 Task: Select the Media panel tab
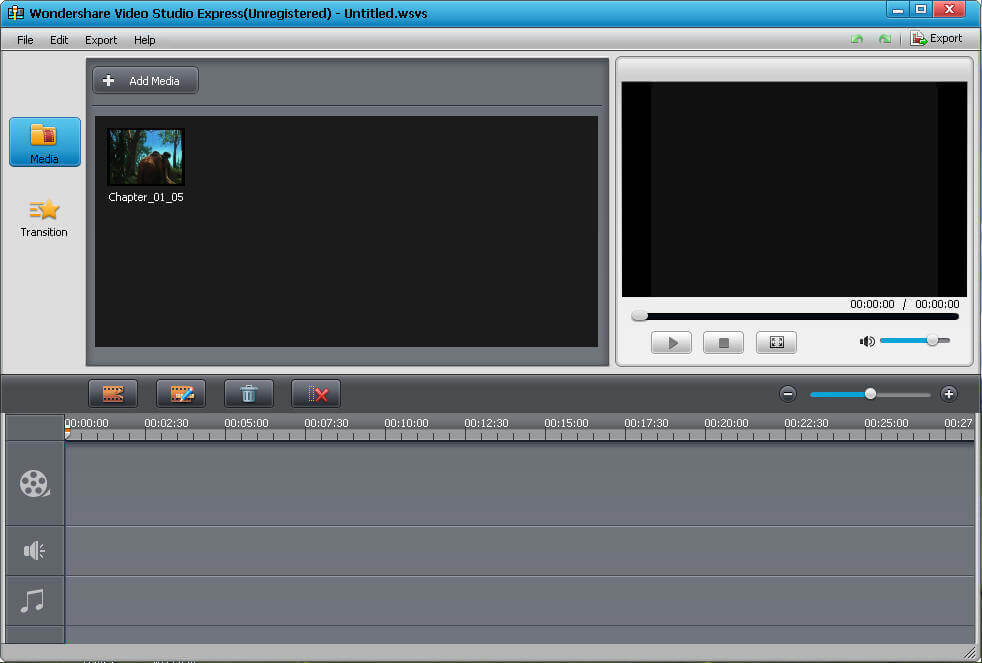coord(44,142)
